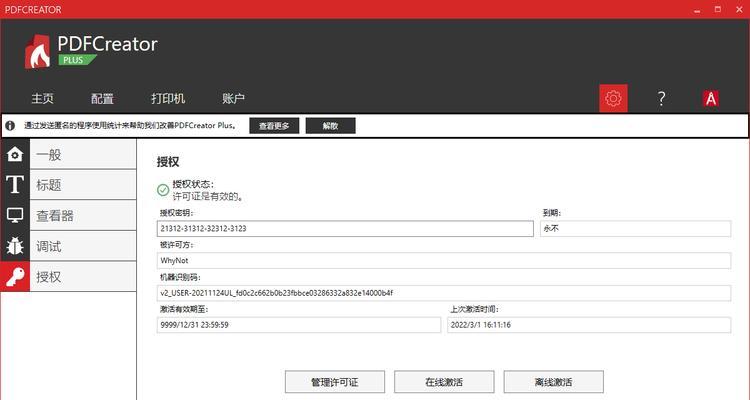This screenshot has width=750, height=400.
Task: Click the 在线激活 button
Action: point(444,382)
